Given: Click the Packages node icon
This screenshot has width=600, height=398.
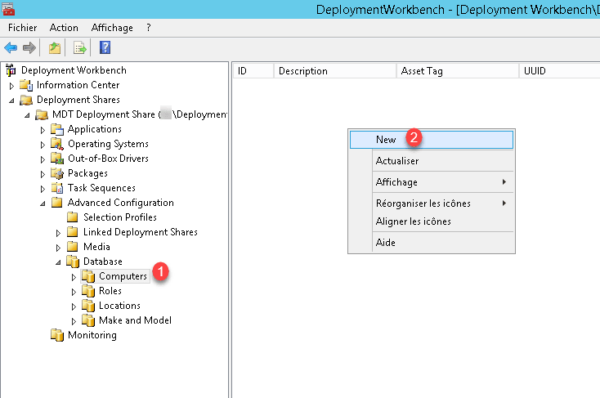Looking at the screenshot, I should coord(57,173).
